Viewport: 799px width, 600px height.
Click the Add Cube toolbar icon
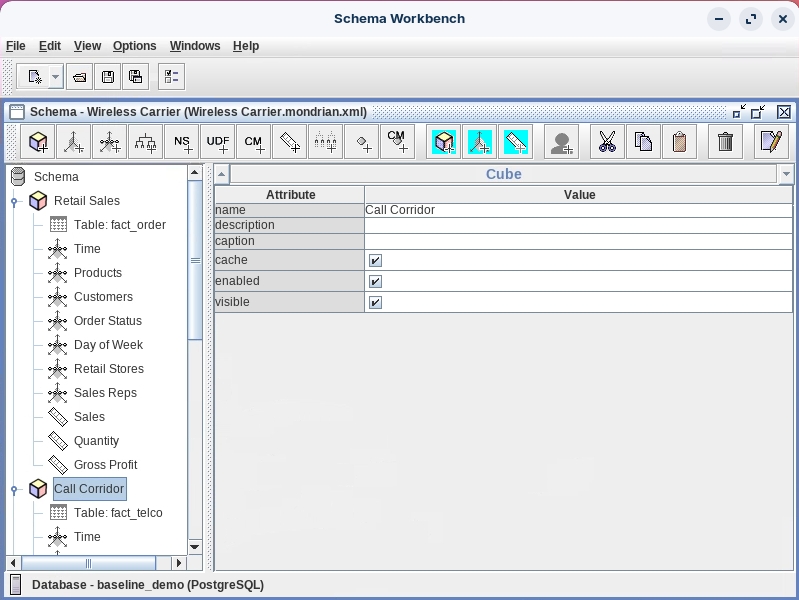pyautogui.click(x=38, y=142)
